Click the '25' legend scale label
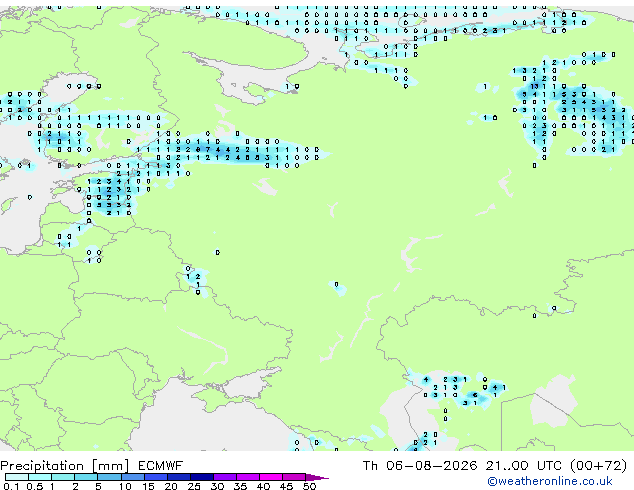634x490 pixels. 194,486
